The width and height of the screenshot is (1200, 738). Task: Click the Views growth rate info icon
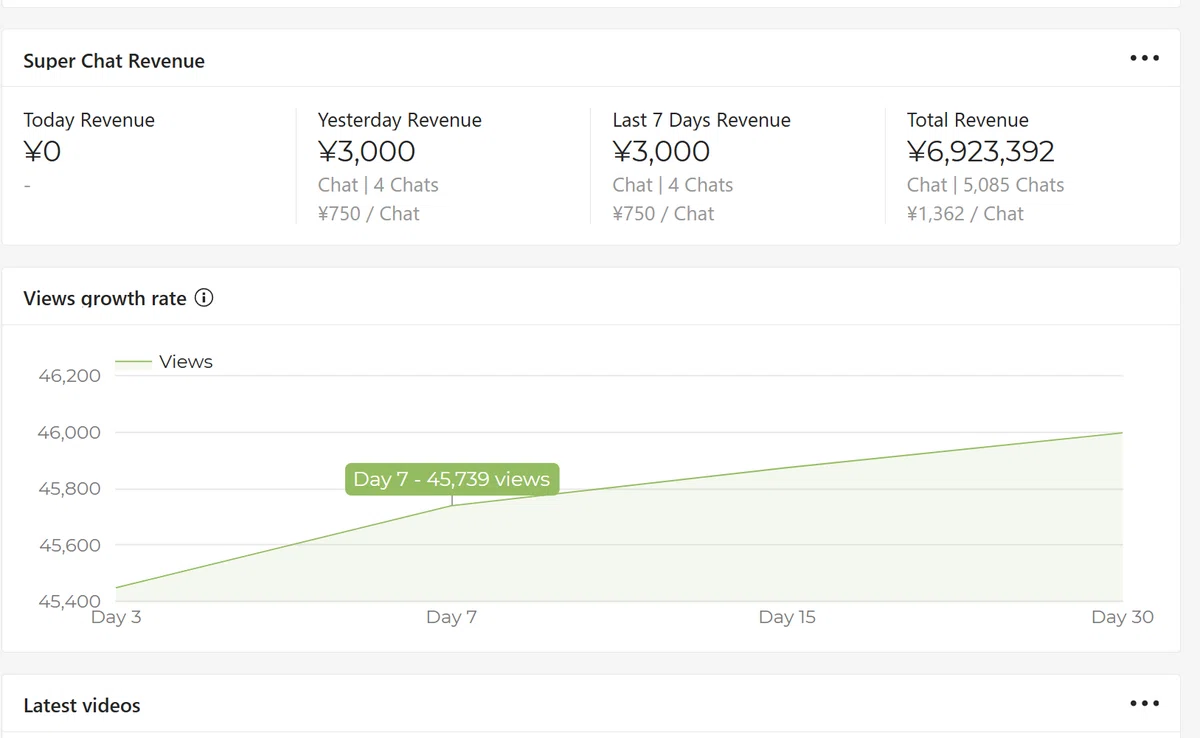tap(204, 297)
